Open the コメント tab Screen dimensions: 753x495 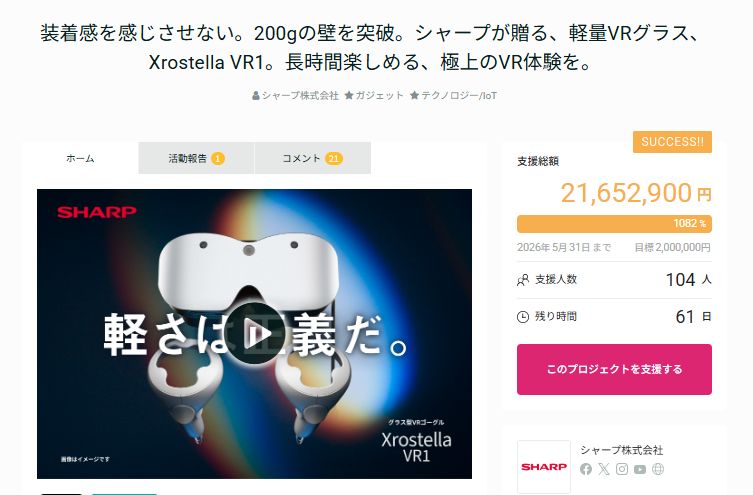coord(313,158)
